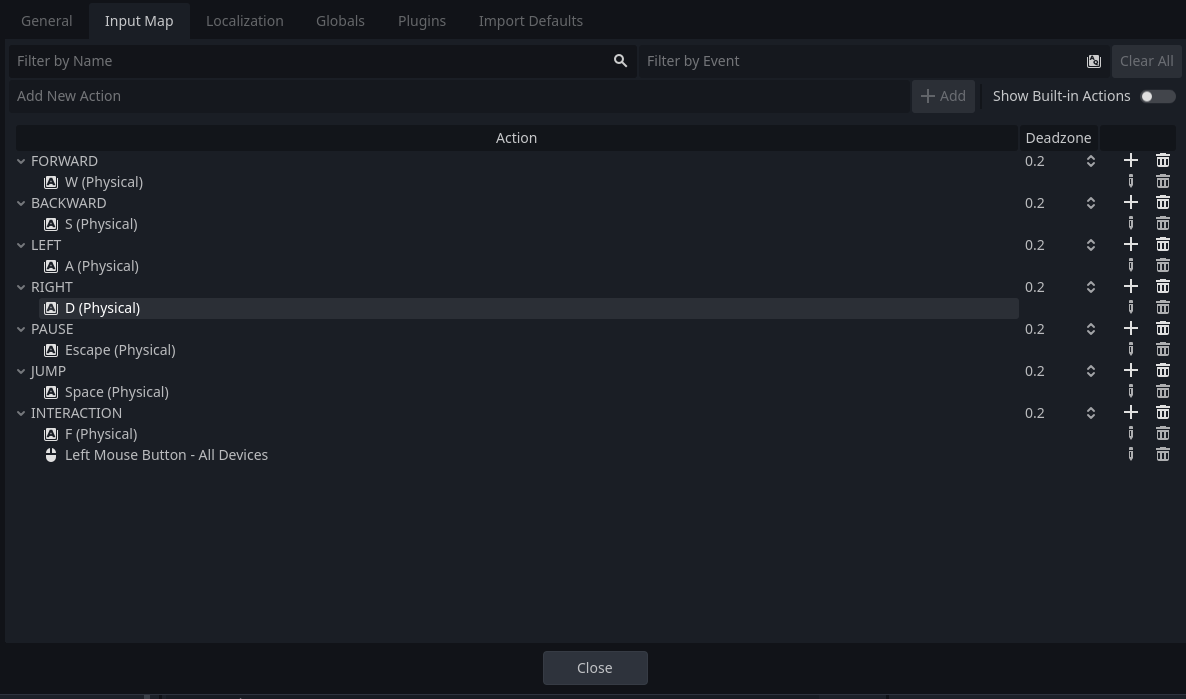Edit the W (Physical) key event

(1130, 182)
